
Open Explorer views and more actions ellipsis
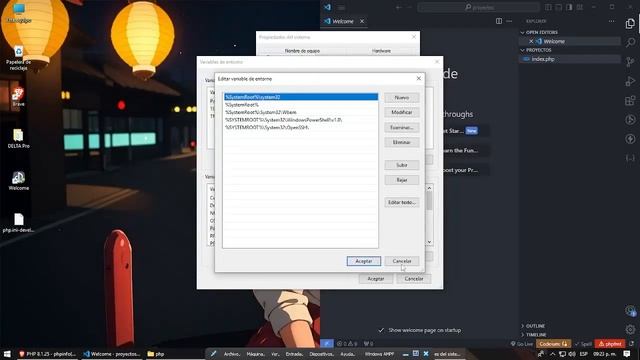(611, 21)
